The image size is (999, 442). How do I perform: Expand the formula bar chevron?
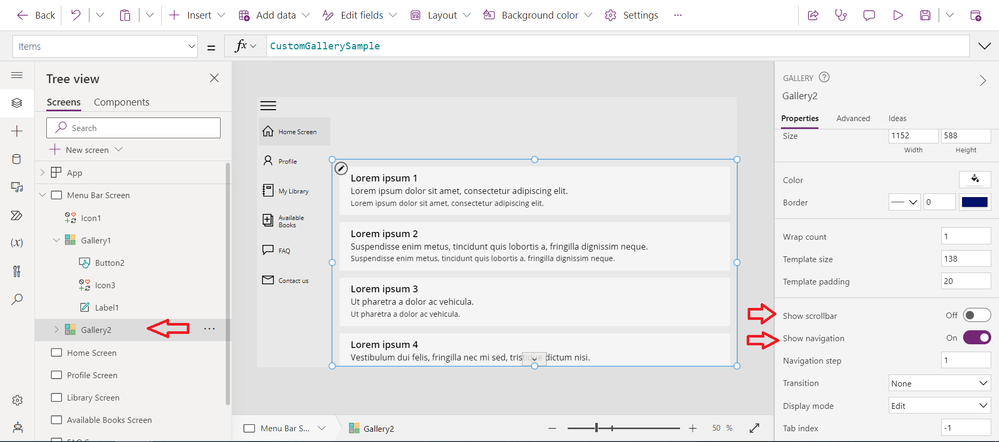point(983,46)
